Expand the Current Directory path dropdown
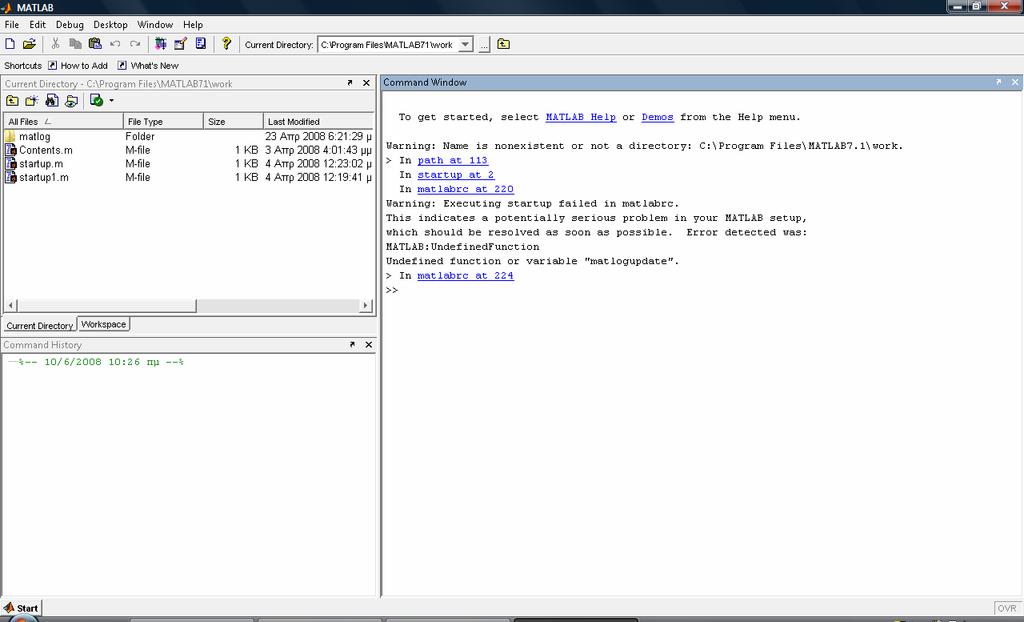This screenshot has height=622, width=1024. click(465, 45)
